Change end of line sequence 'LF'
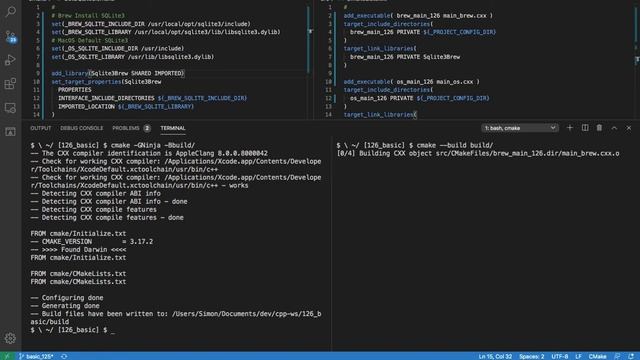Viewport: 640px width, 360px height. click(578, 356)
